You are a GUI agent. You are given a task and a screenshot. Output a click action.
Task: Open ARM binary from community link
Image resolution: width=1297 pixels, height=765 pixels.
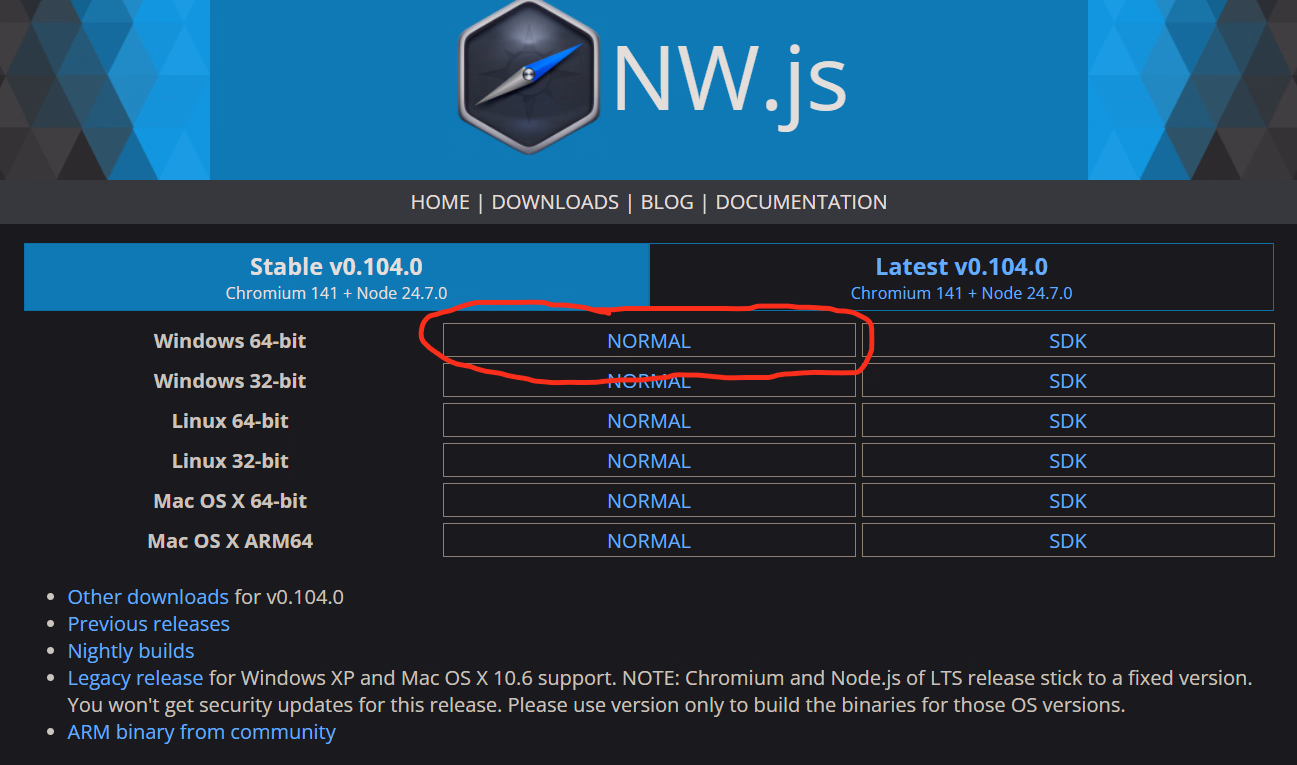point(201,732)
